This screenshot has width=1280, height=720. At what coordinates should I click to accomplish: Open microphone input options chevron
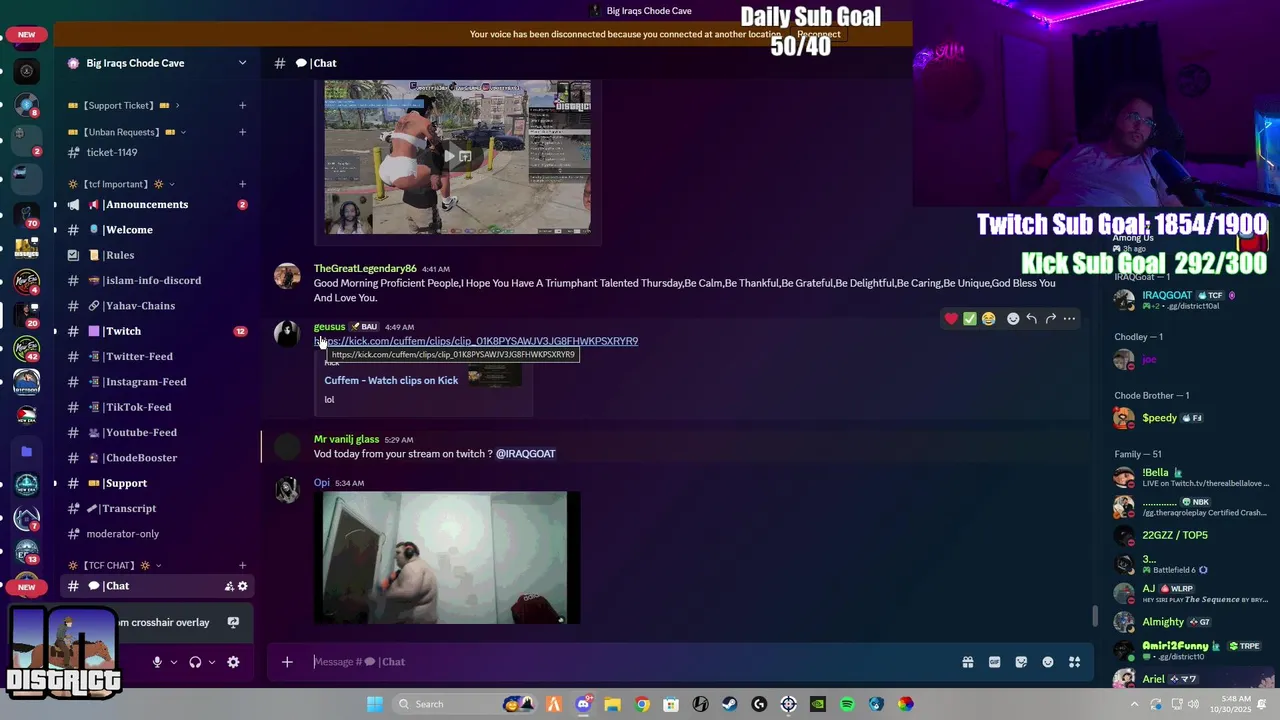(x=174, y=662)
